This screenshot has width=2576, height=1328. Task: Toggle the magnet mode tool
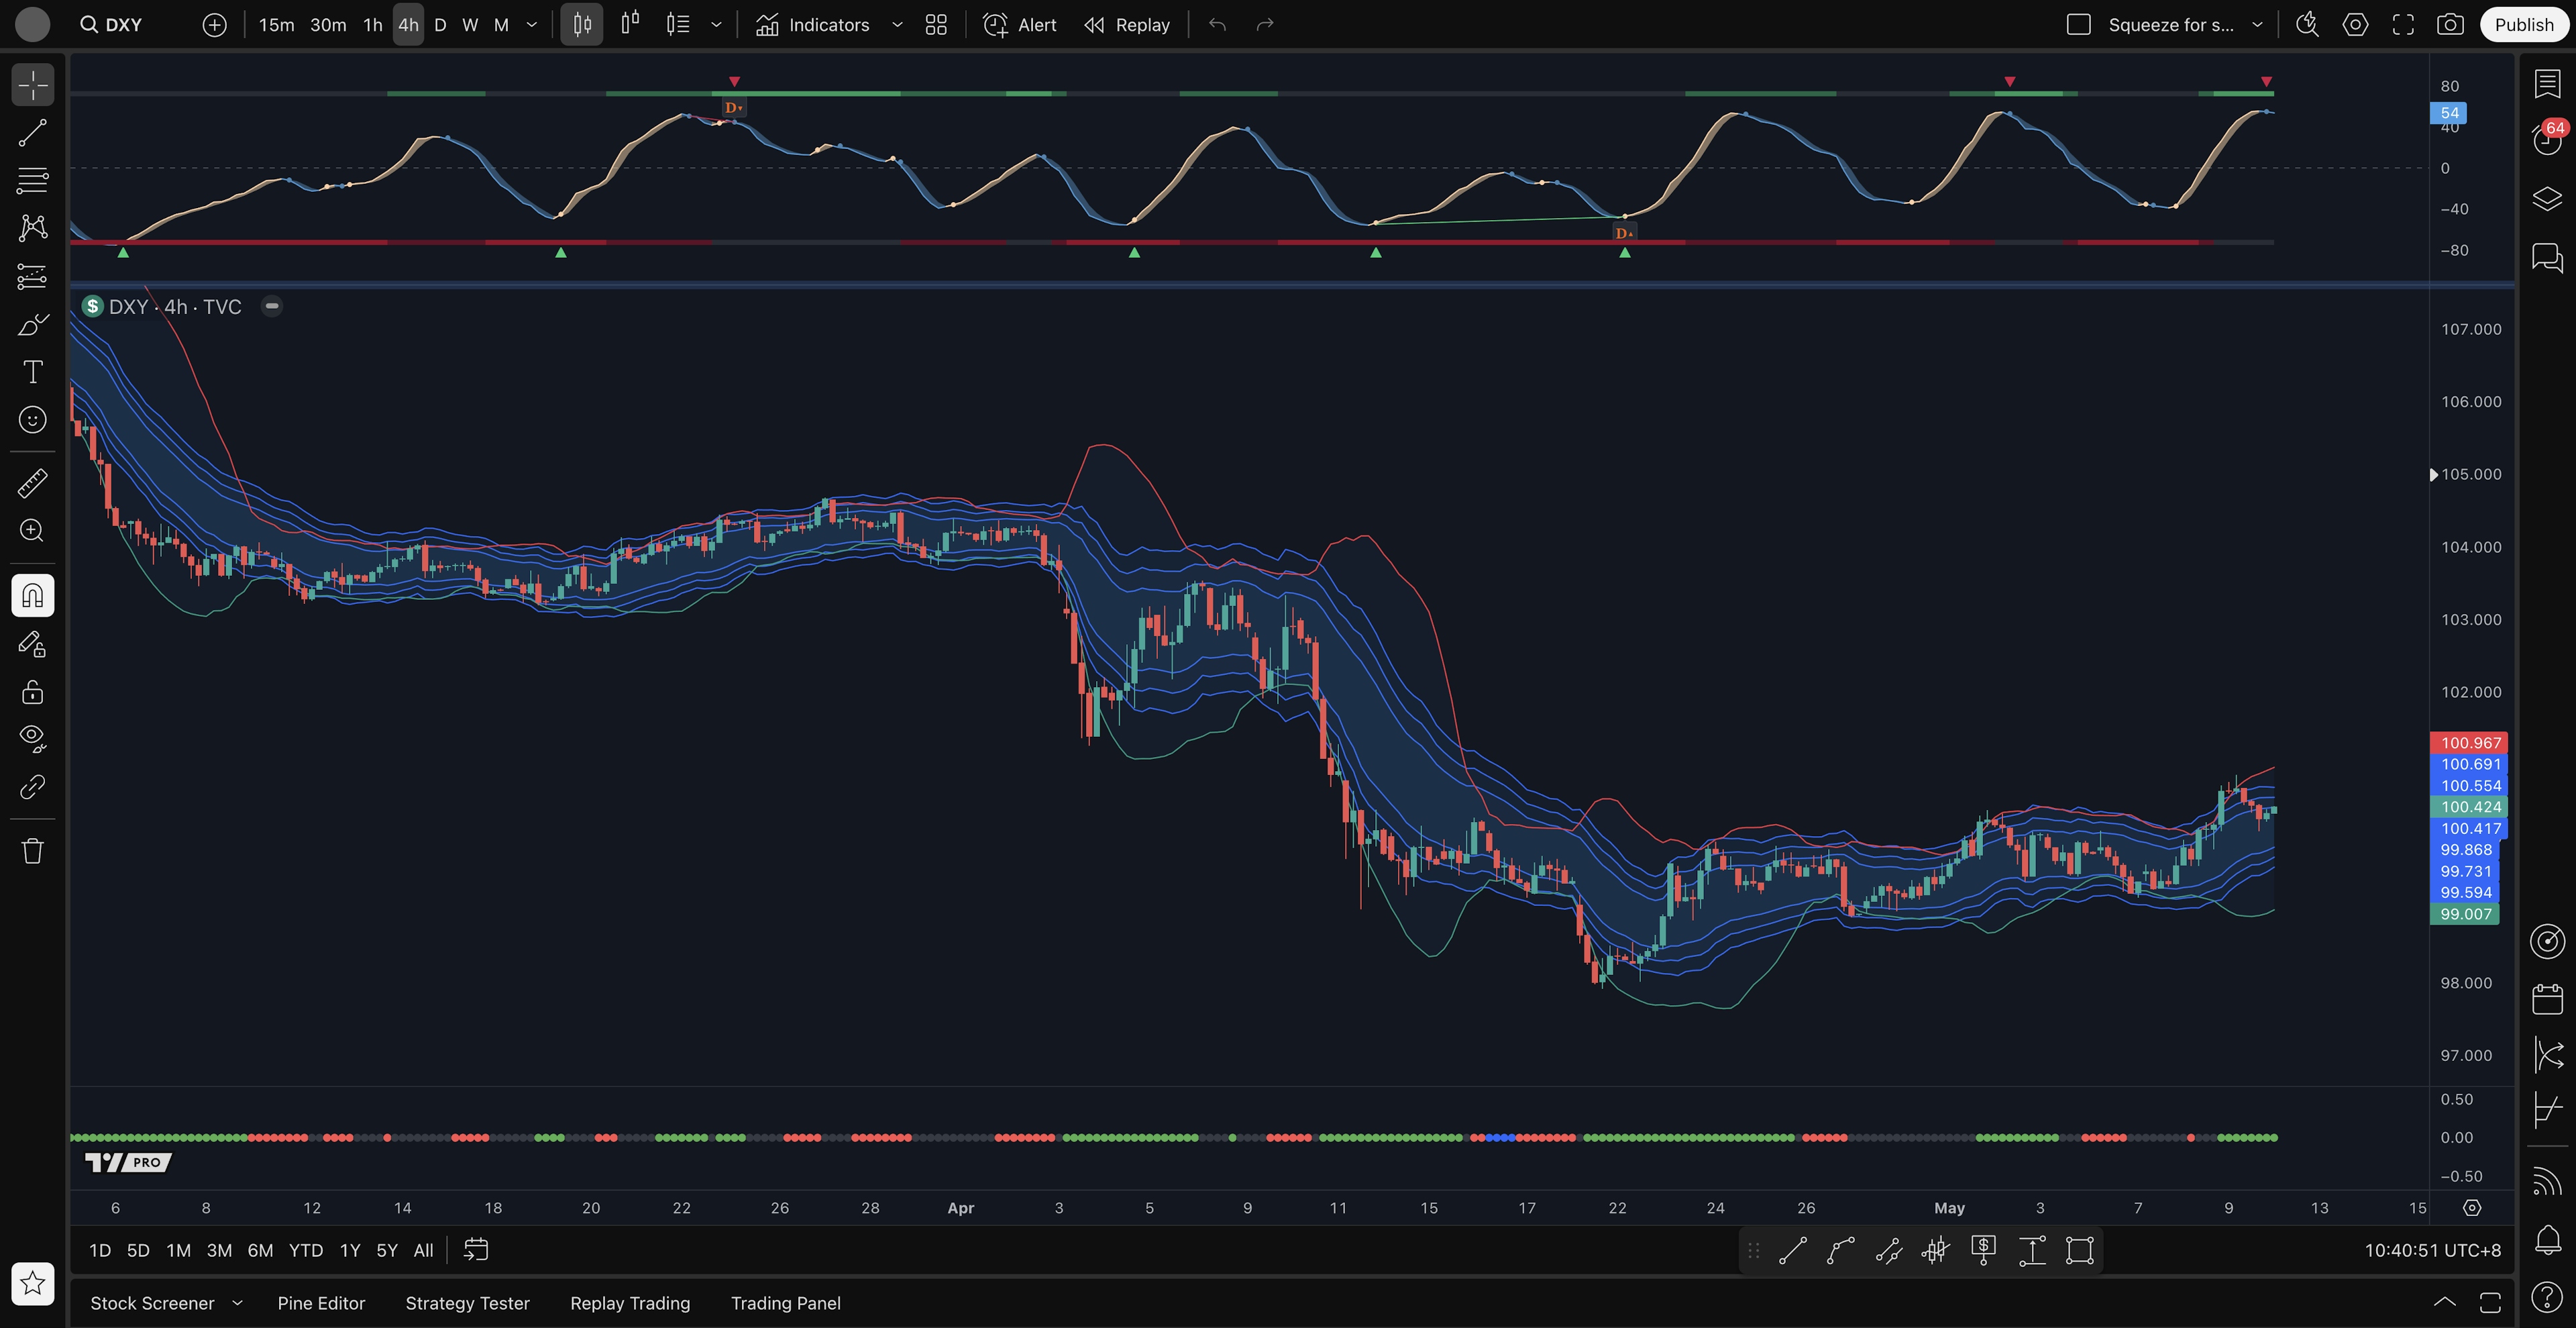(x=32, y=596)
